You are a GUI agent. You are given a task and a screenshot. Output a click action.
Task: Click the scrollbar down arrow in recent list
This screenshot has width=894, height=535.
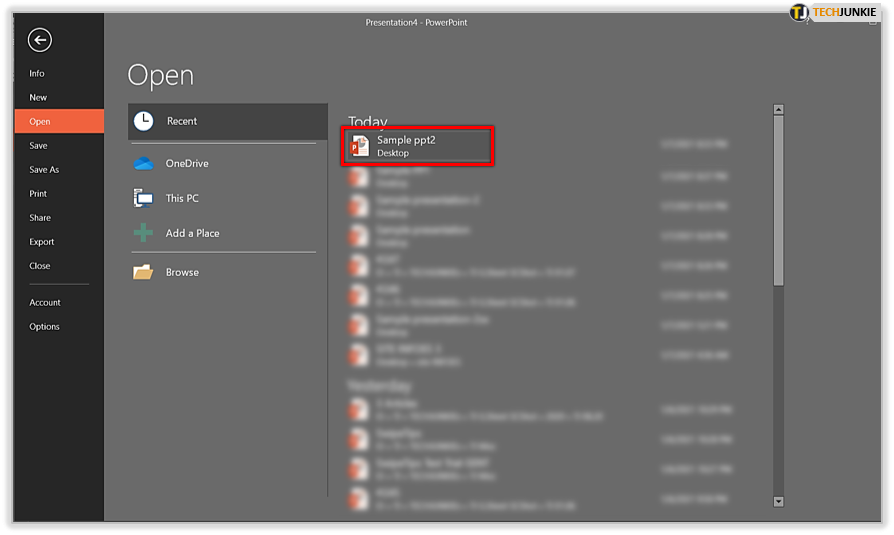778,501
